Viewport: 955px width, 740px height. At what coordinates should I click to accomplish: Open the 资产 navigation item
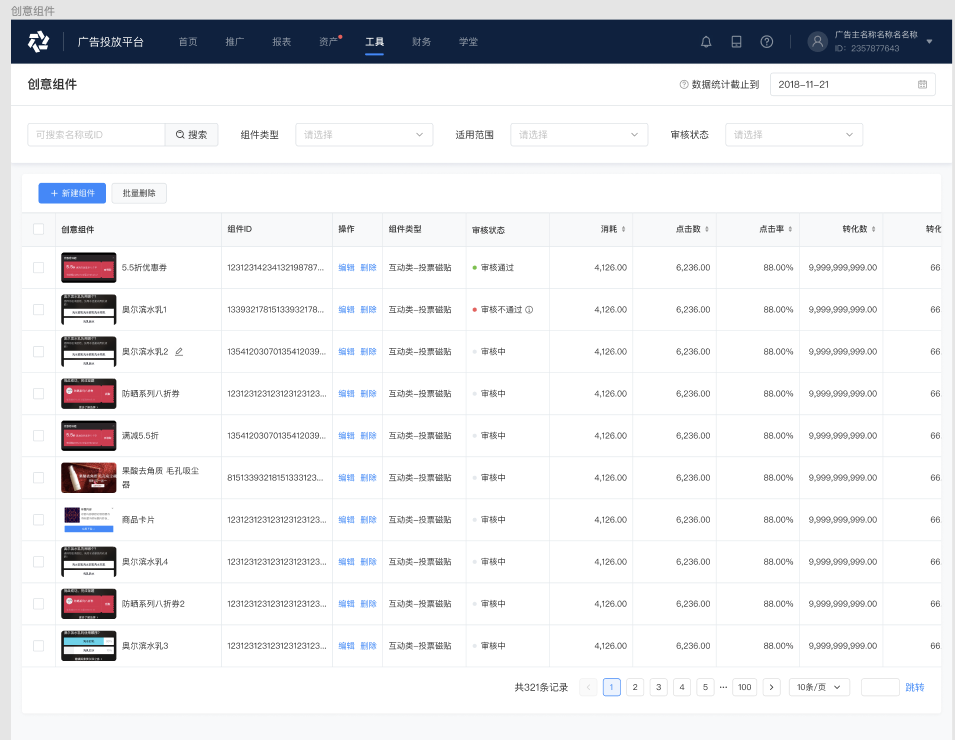328,41
